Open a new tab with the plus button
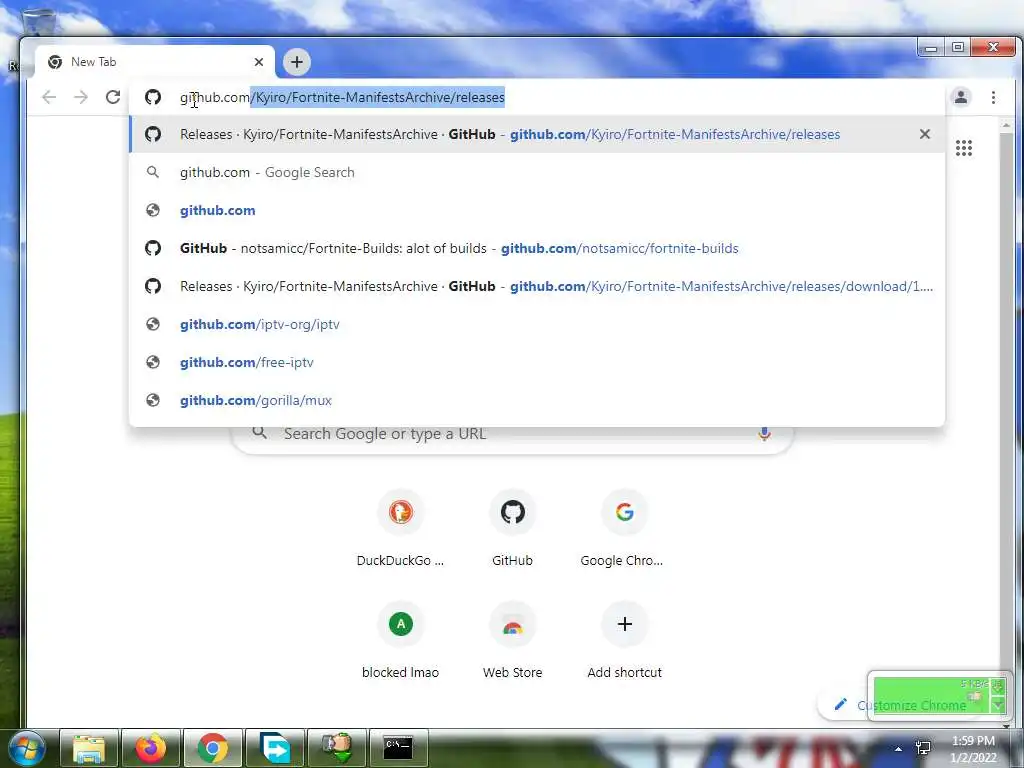 click(297, 62)
